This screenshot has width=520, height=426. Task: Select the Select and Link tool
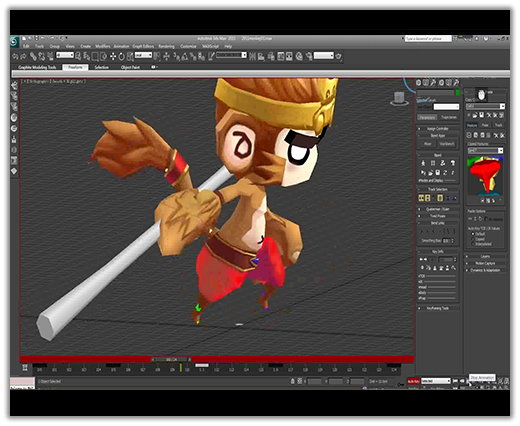pos(33,56)
